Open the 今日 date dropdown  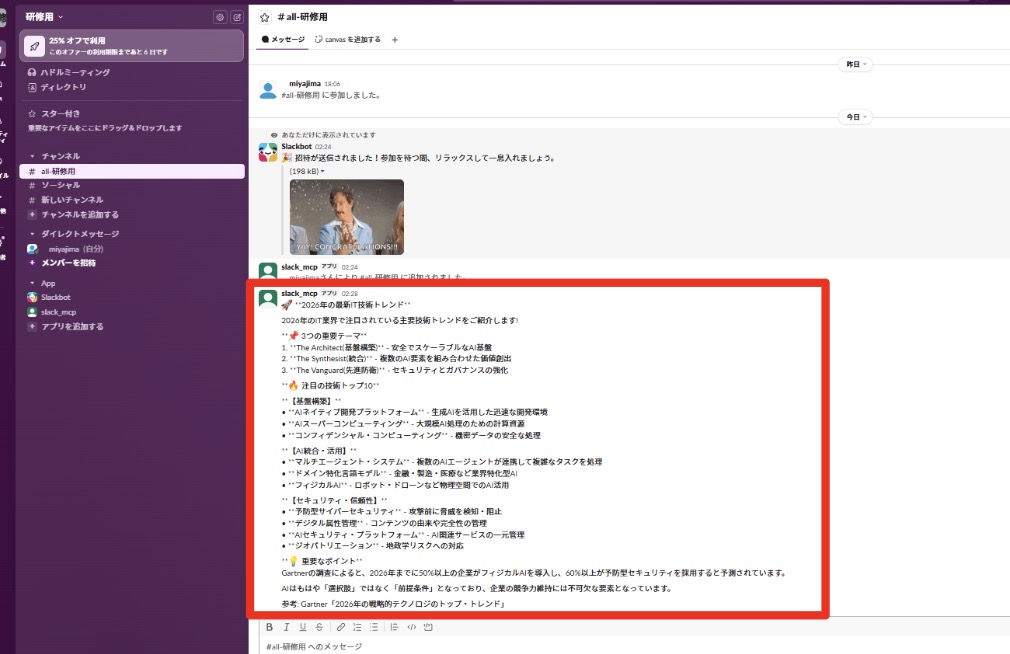tap(853, 117)
